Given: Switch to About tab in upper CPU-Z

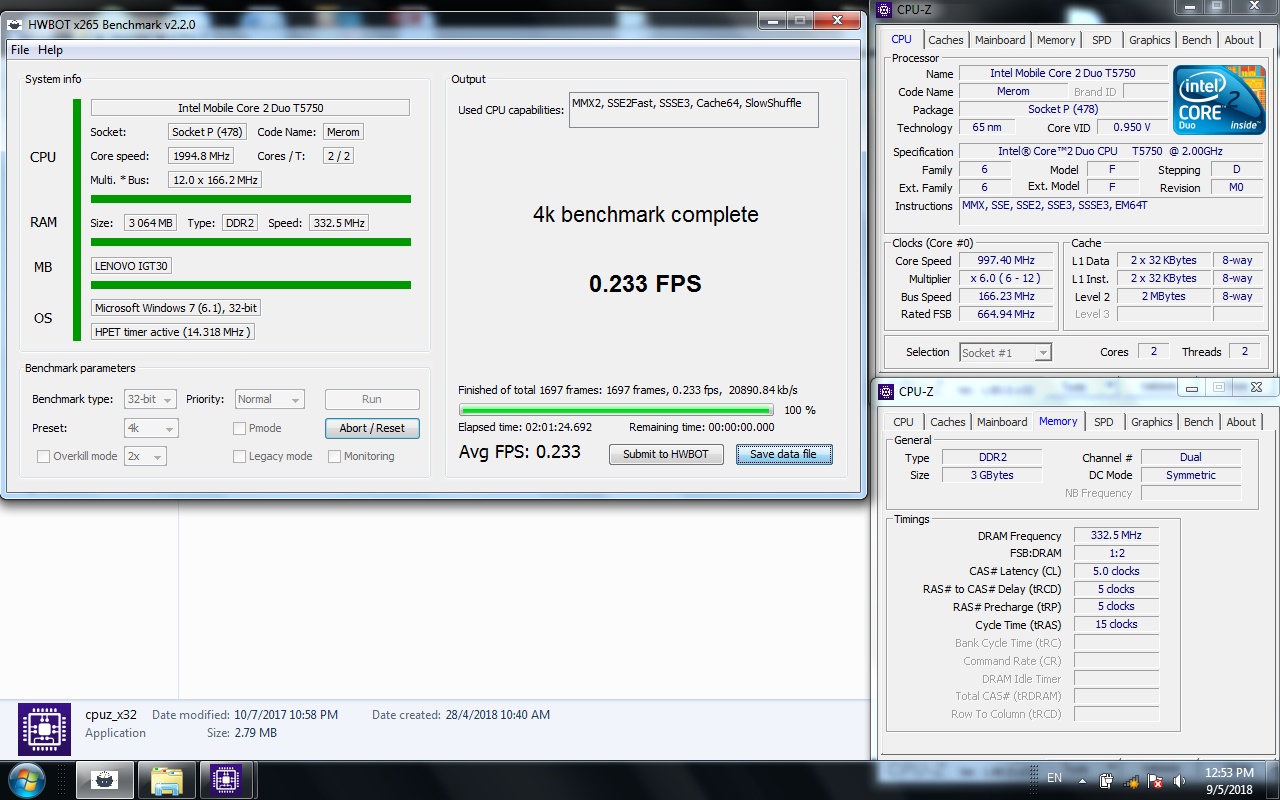Looking at the screenshot, I should point(1239,41).
